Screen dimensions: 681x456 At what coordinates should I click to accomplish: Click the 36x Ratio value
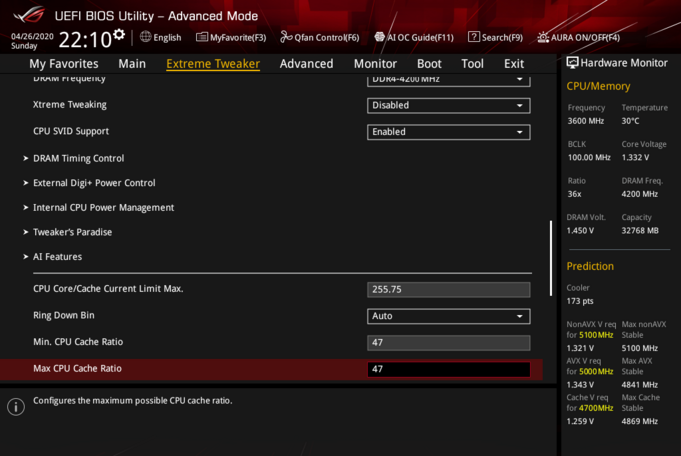tap(574, 194)
